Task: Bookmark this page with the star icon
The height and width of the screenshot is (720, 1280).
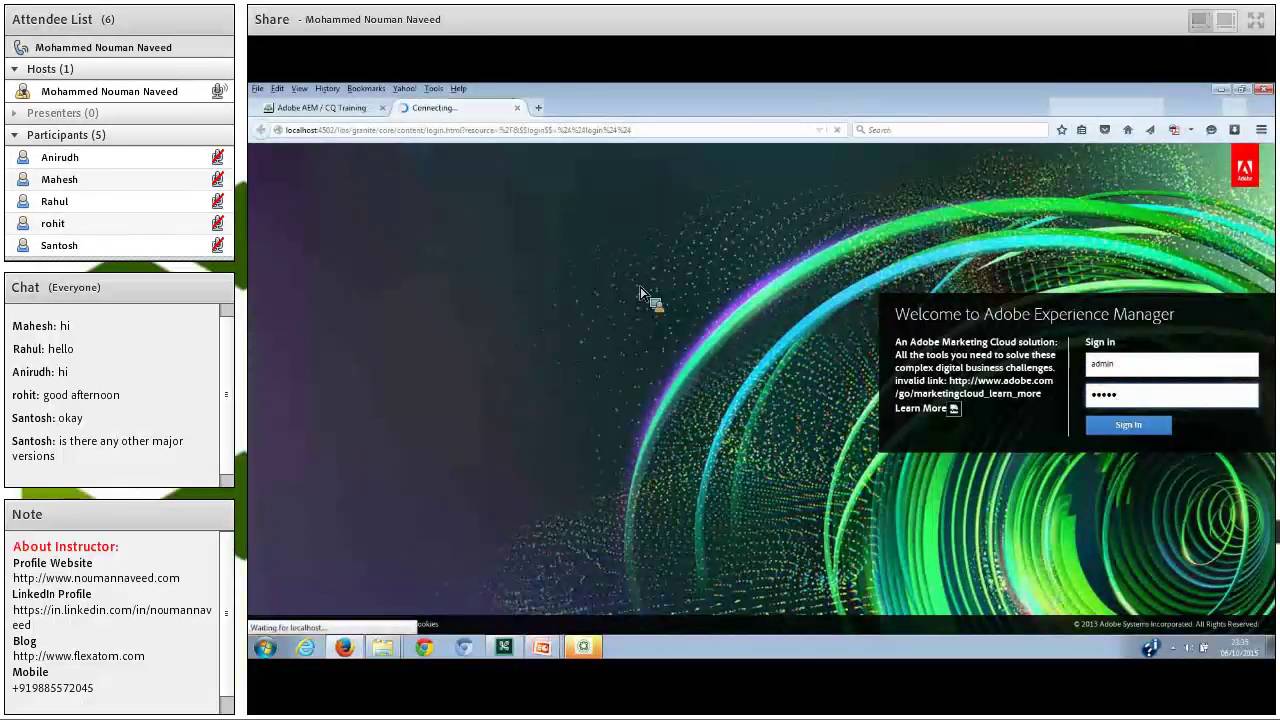Action: coord(1062,130)
